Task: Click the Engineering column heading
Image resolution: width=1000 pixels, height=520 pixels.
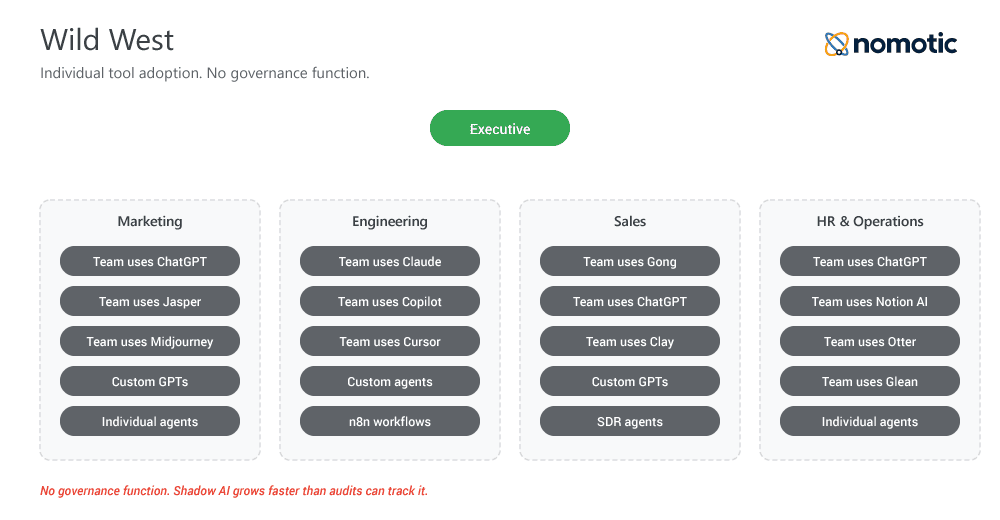Action: point(390,221)
